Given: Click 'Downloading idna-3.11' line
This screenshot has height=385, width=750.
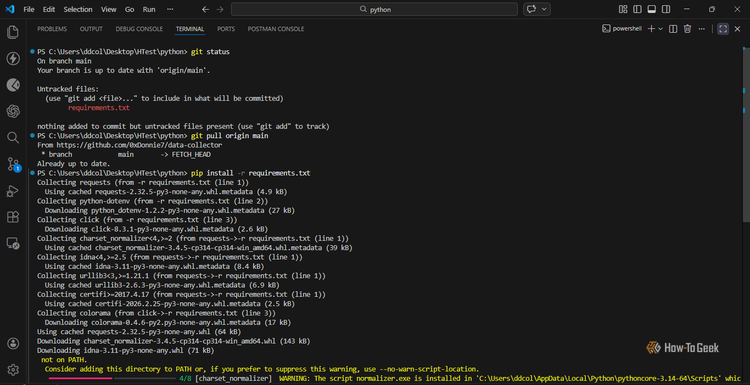Looking at the screenshot, I should click(x=126, y=351).
